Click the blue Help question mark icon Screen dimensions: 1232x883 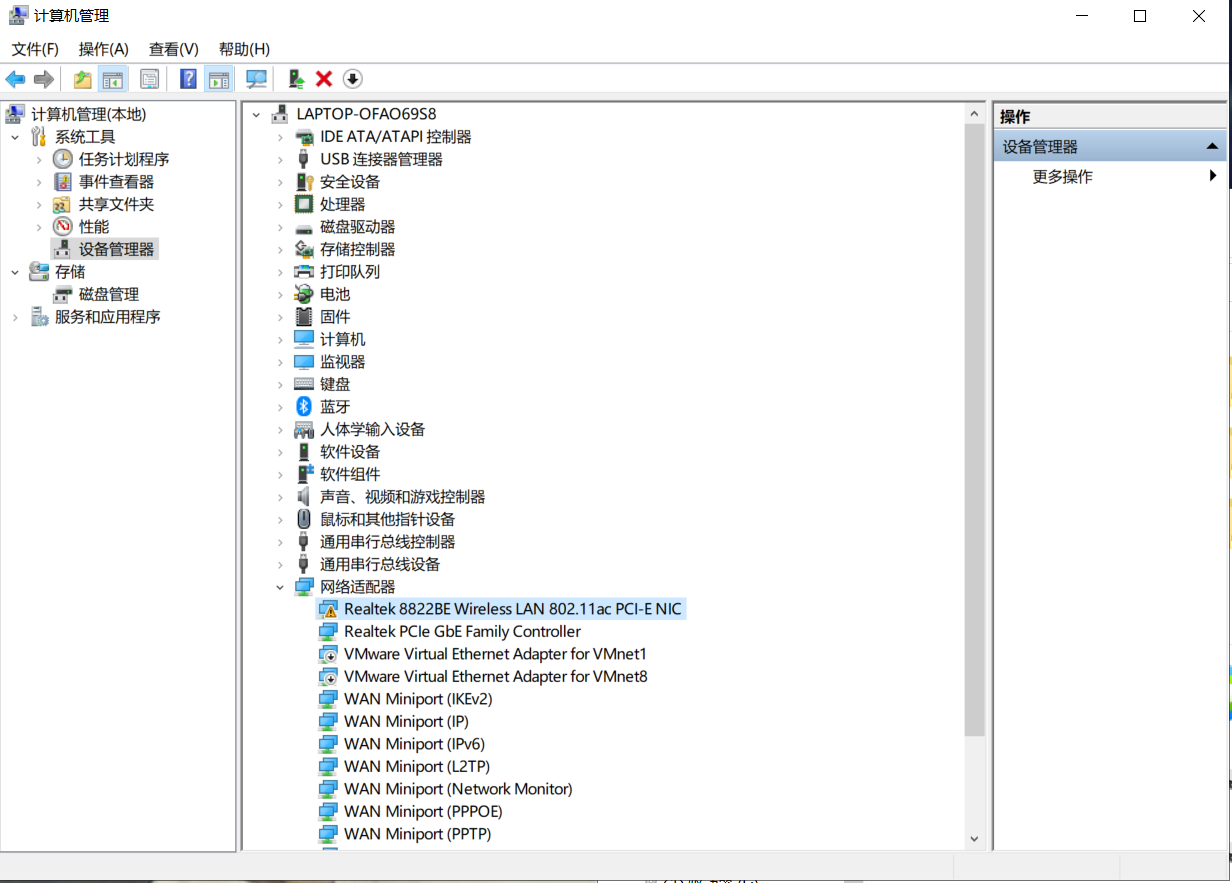pyautogui.click(x=188, y=79)
